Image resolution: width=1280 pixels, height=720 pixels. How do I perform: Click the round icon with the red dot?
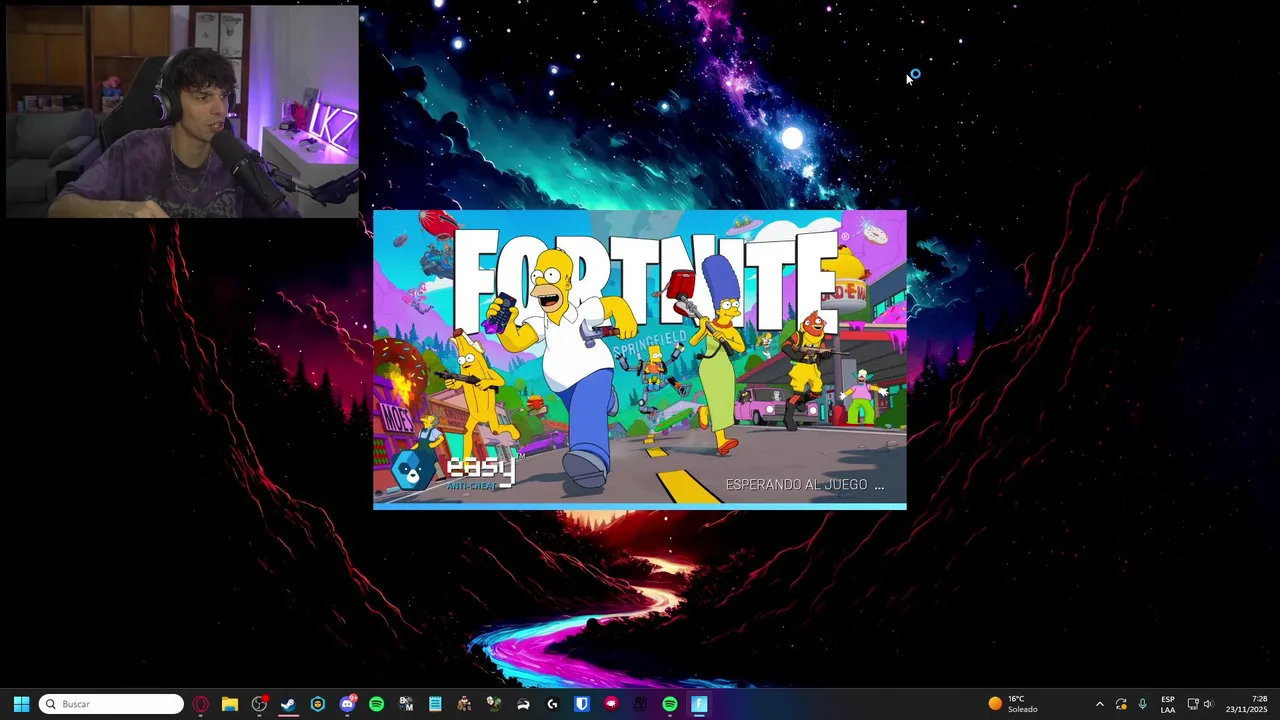coord(259,704)
